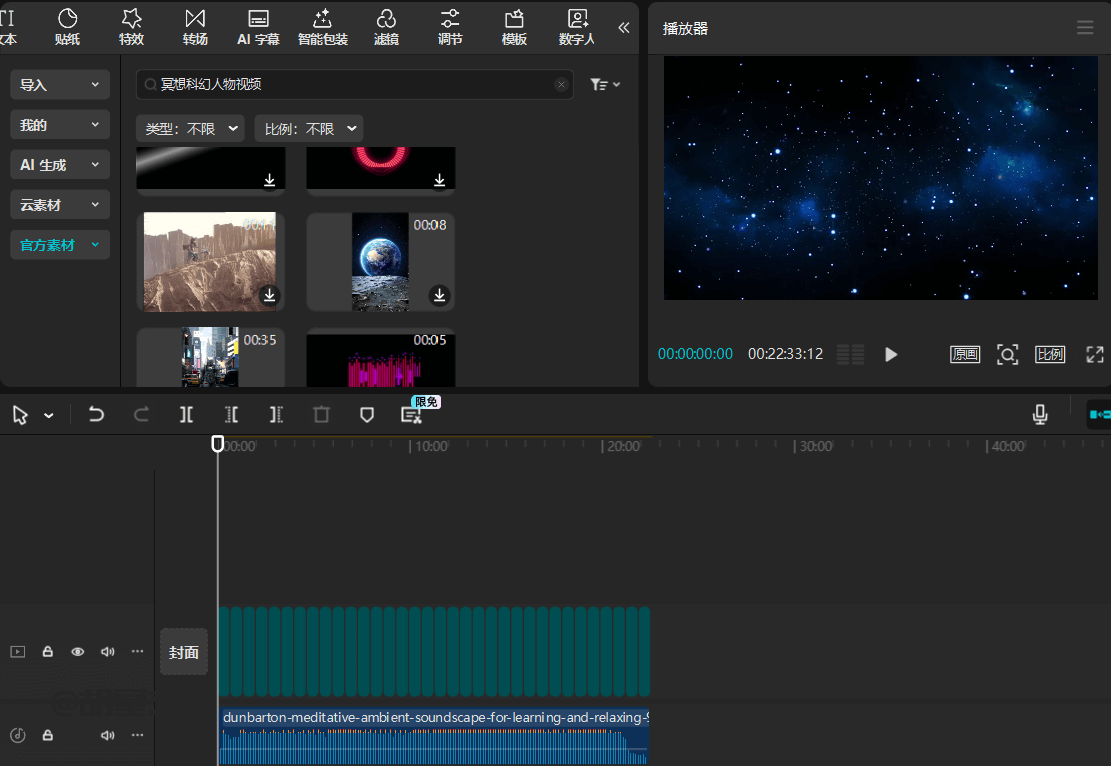The image size is (1111, 766).
Task: Expand the 类型 filter dropdown
Action: coord(190,129)
